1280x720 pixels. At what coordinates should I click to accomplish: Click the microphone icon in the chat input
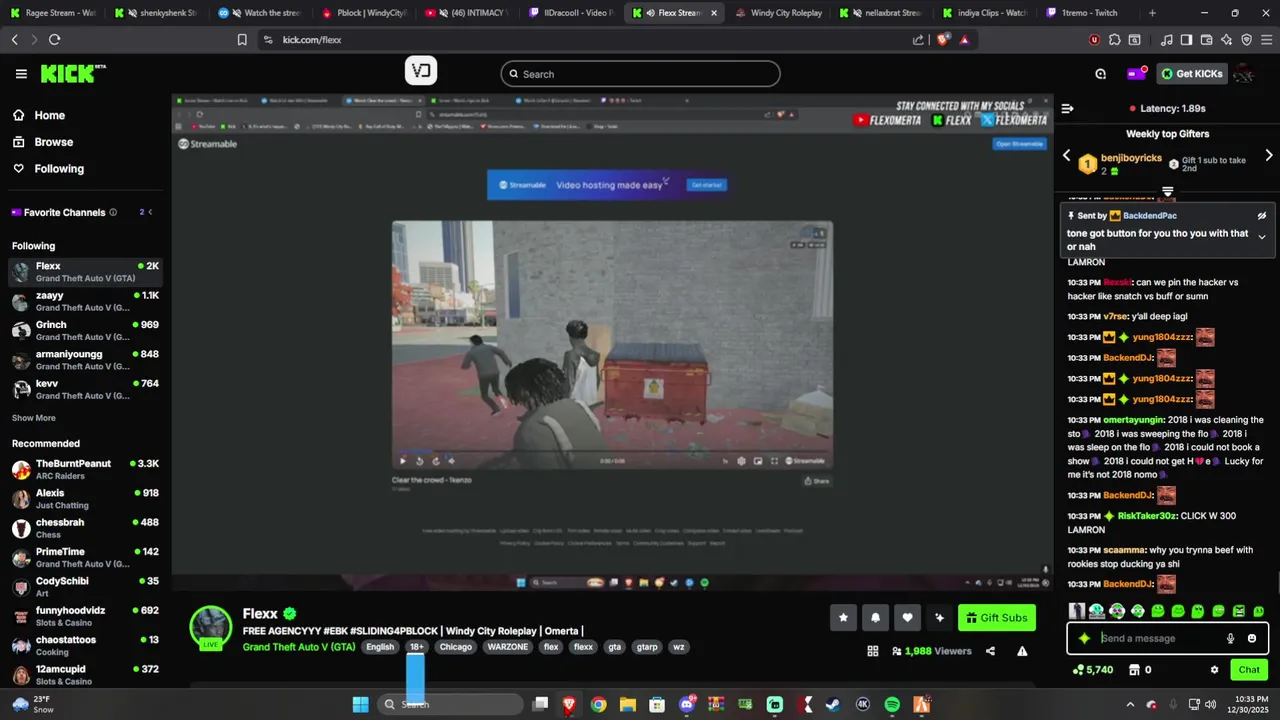1231,638
